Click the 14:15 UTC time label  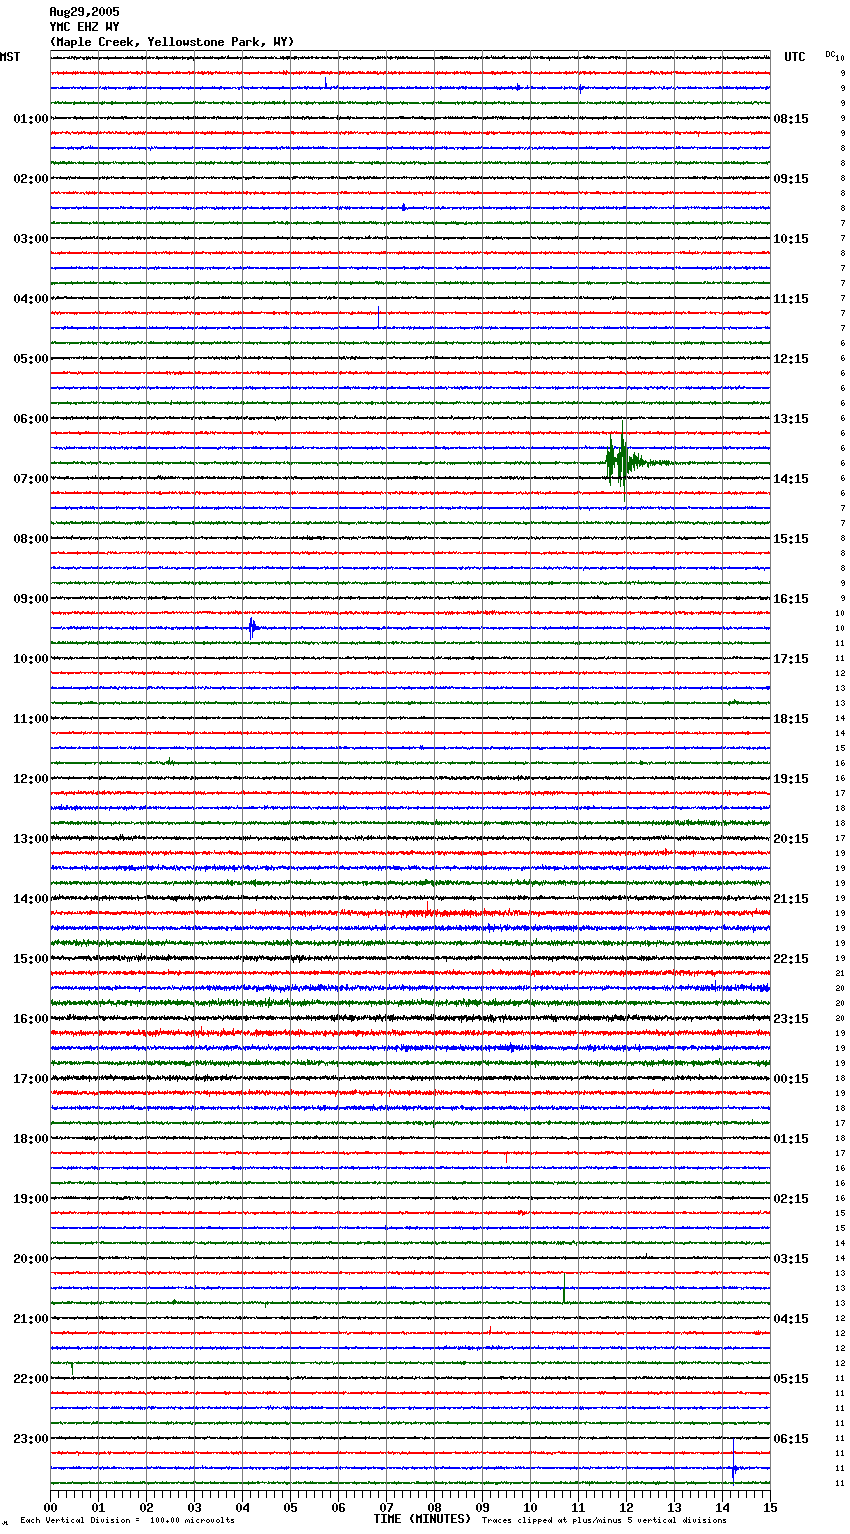[x=791, y=479]
